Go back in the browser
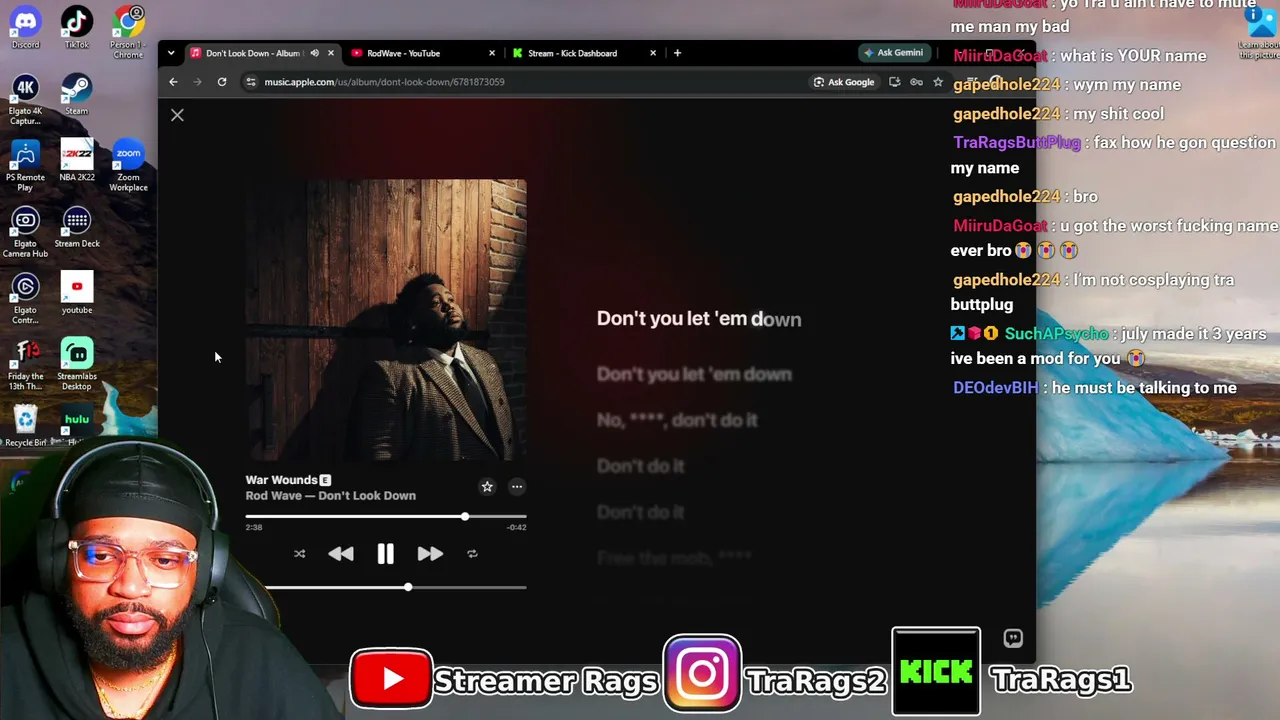The image size is (1280, 720). coord(173,82)
